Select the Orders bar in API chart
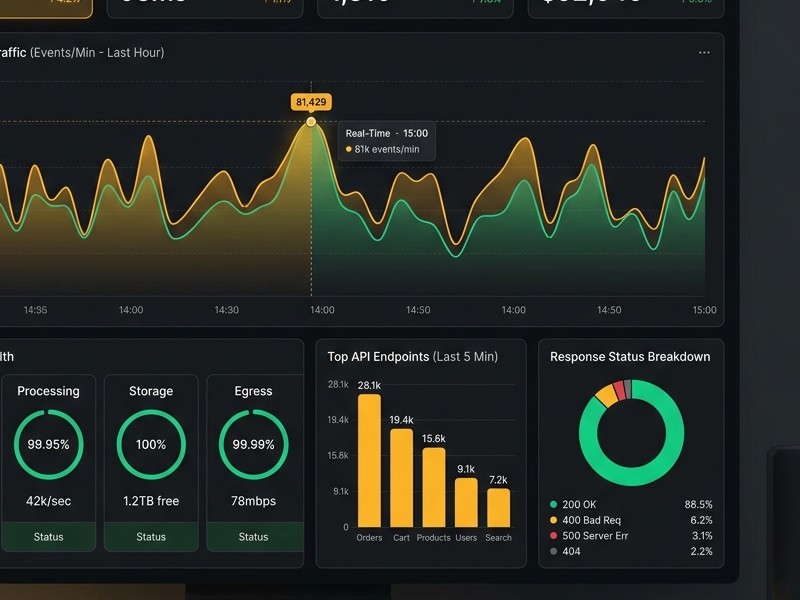This screenshot has width=800, height=600. [369, 461]
